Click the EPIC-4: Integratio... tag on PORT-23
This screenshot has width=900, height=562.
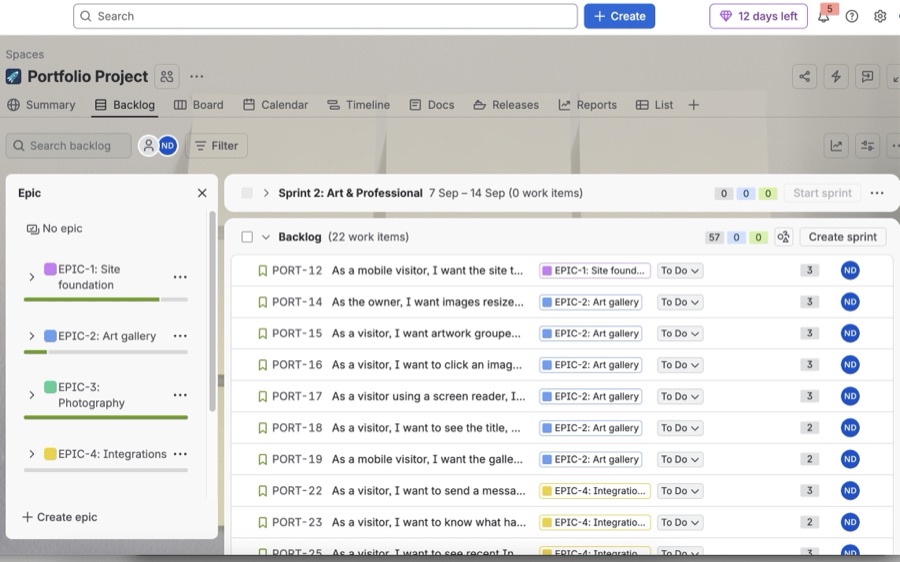click(x=595, y=522)
